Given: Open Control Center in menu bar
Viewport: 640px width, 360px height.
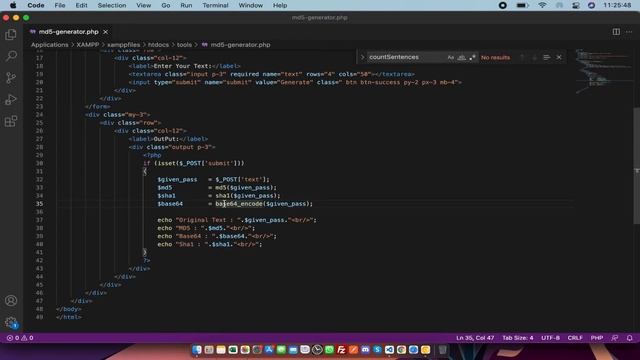Looking at the screenshot, I should coord(576,5).
